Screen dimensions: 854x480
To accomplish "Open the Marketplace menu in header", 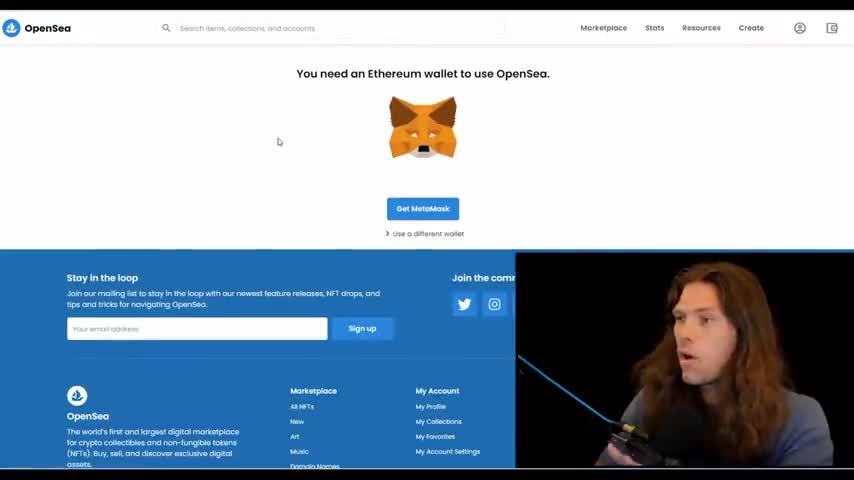I will (603, 28).
